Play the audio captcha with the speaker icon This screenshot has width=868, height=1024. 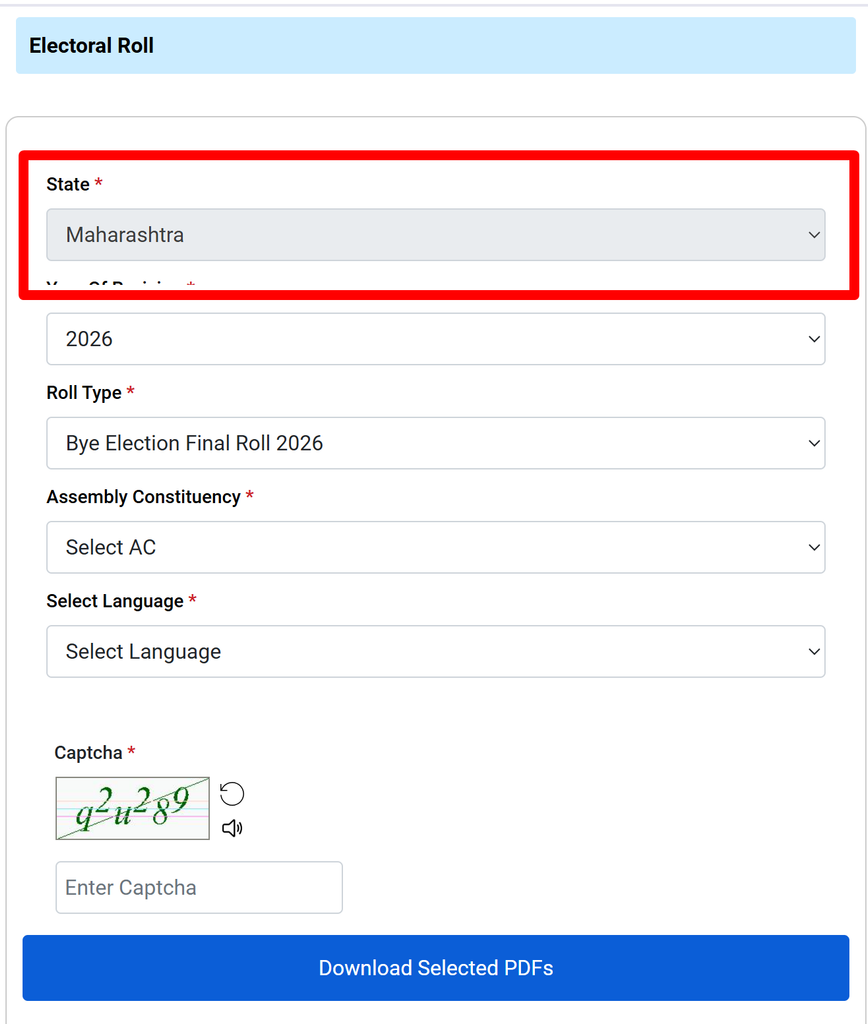pos(232,829)
